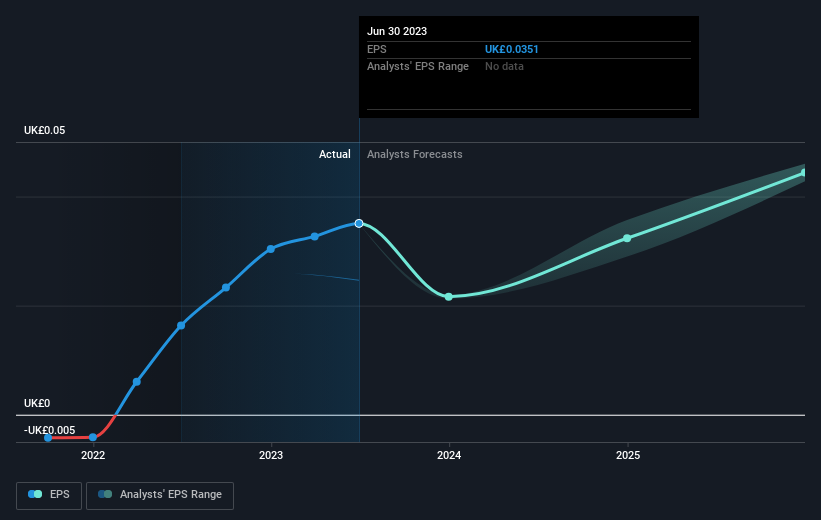Click the EPS data point at 2023
Screen dimensions: 821x520
coord(271,249)
